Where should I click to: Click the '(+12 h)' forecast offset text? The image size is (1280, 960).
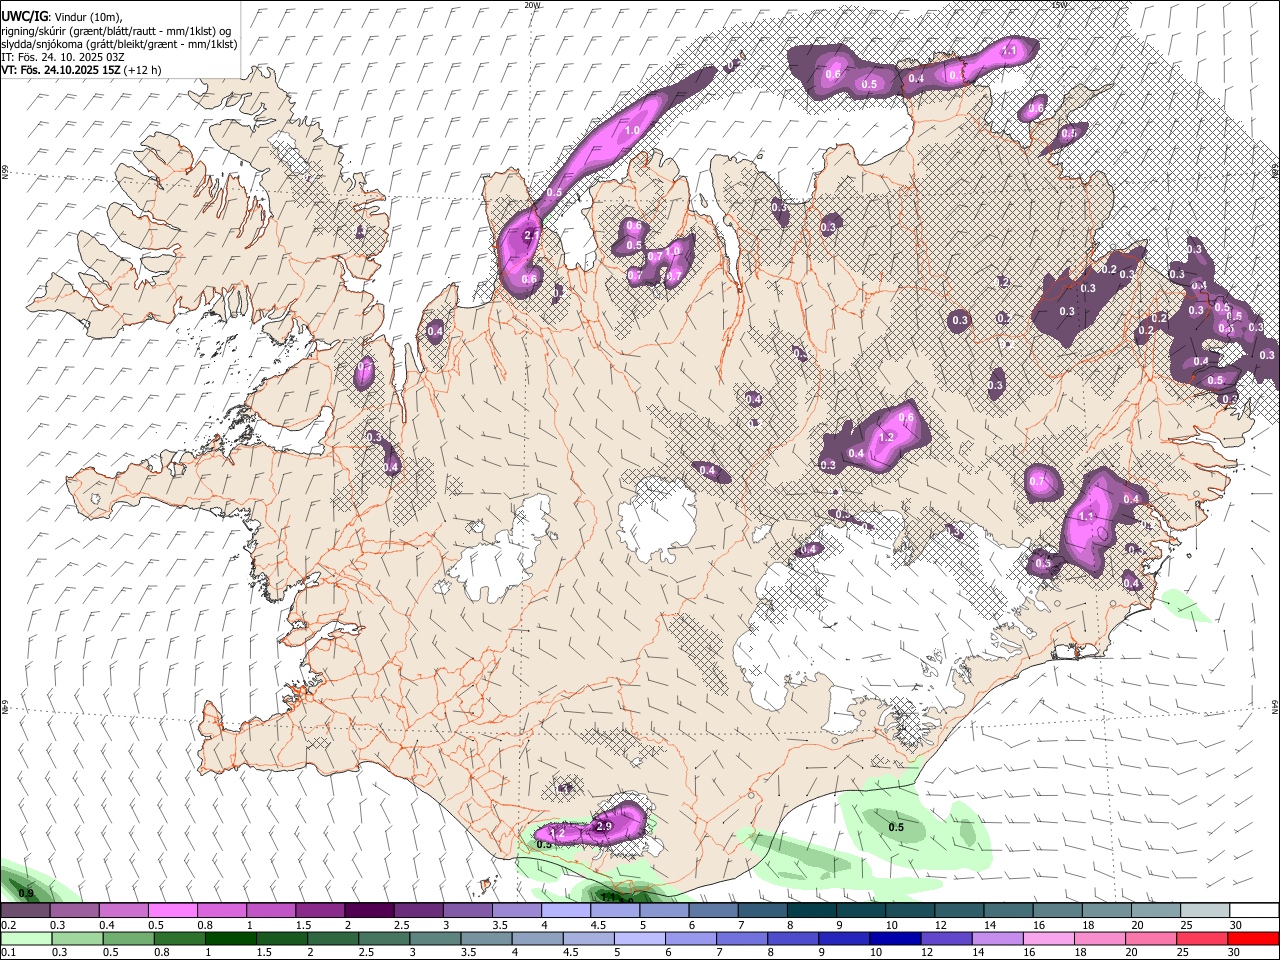142,70
